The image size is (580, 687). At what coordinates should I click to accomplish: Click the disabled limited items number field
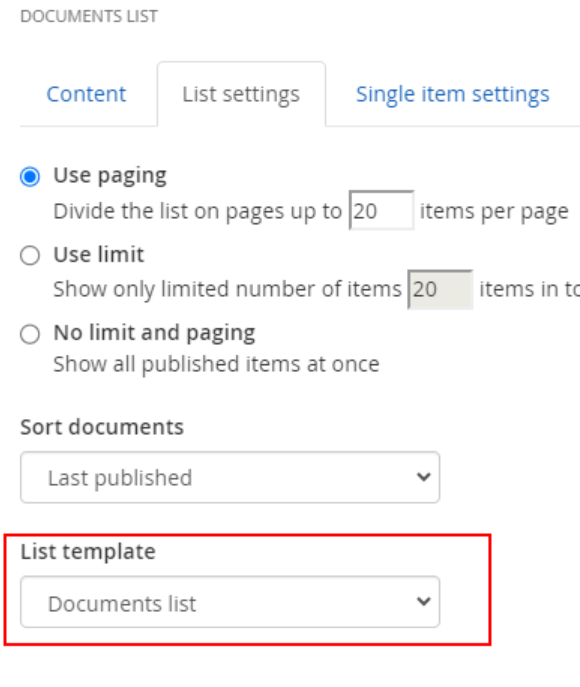(x=440, y=290)
